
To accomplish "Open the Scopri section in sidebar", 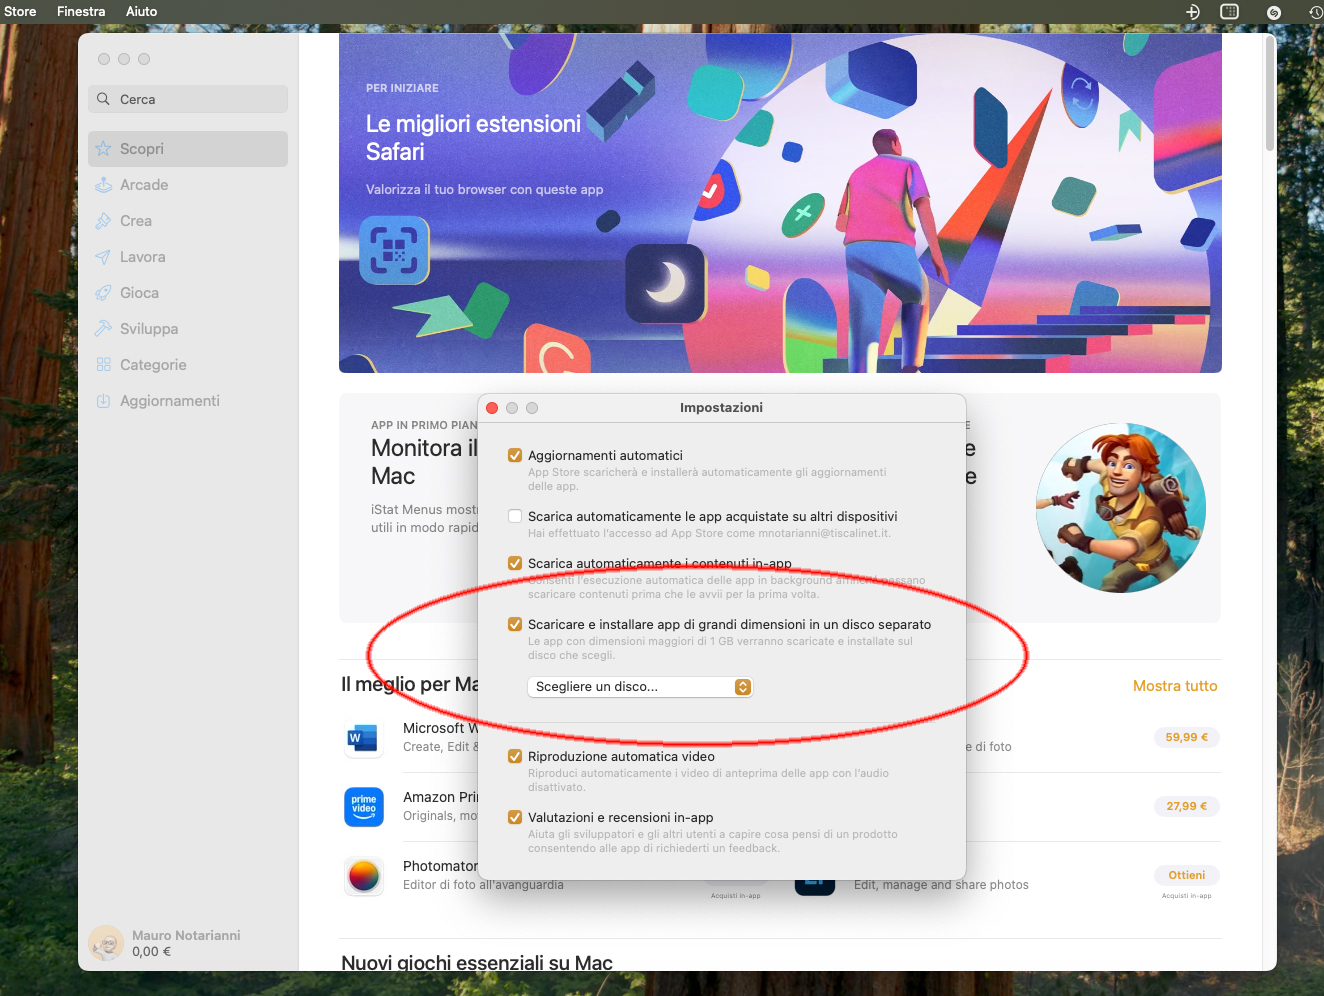I will (188, 149).
